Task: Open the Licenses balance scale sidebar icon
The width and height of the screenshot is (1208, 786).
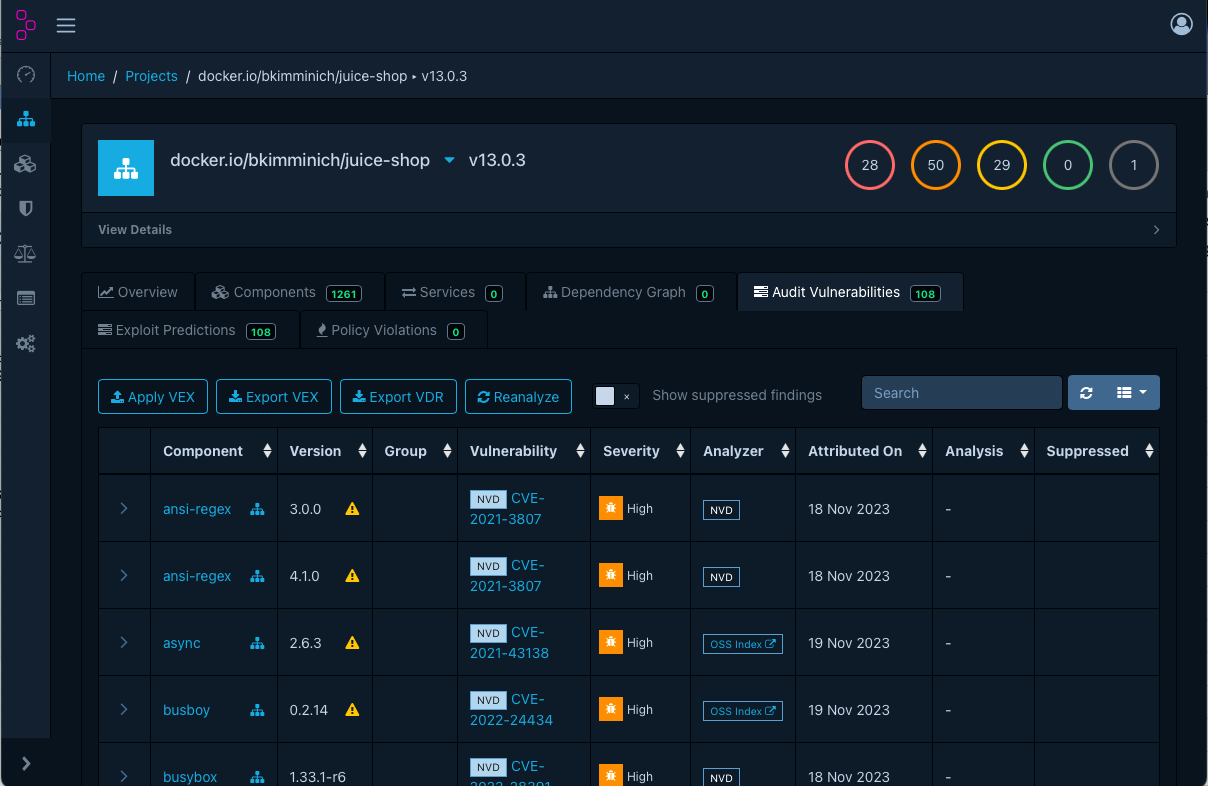Action: click(x=26, y=254)
